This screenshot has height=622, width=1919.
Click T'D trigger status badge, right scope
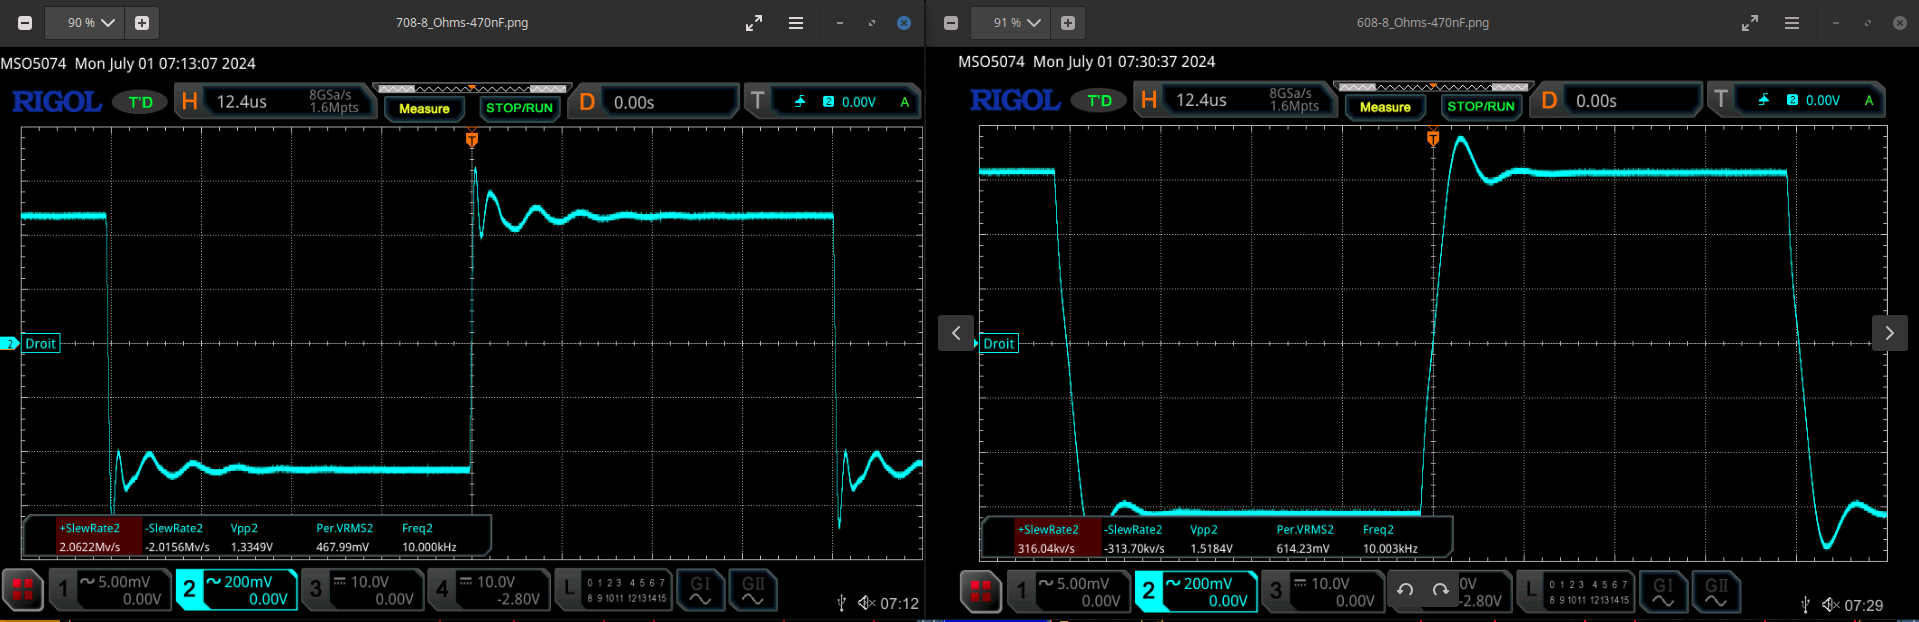[x=1099, y=100]
